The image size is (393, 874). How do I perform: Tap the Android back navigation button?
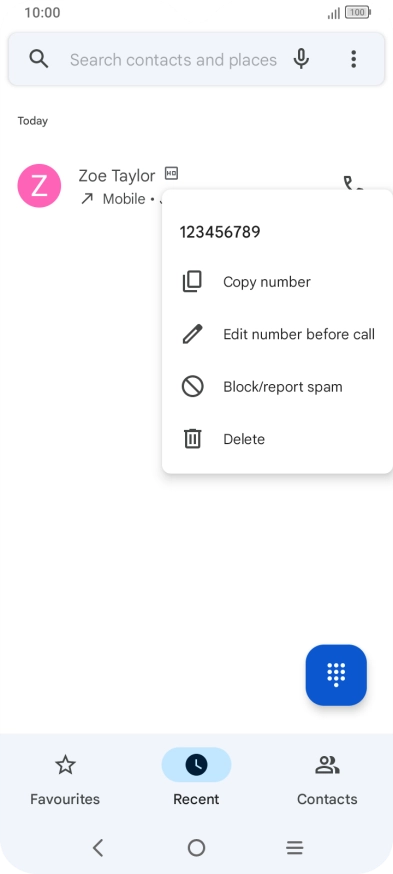click(x=98, y=848)
